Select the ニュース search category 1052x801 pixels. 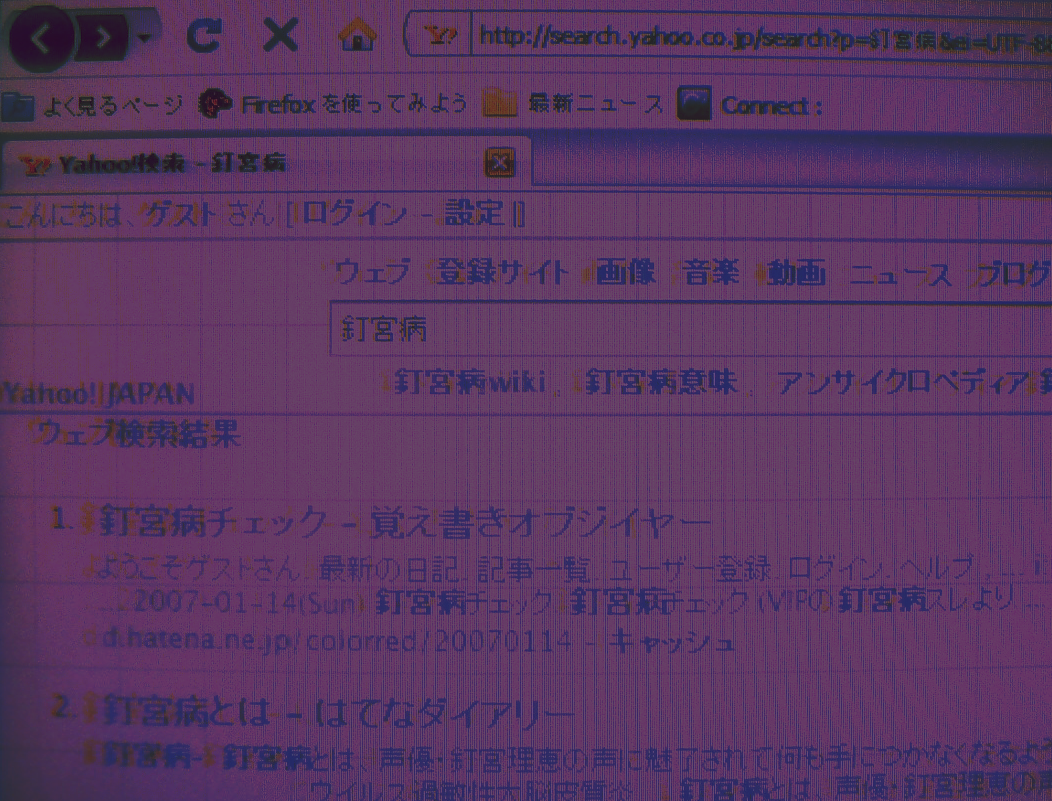pos(900,275)
